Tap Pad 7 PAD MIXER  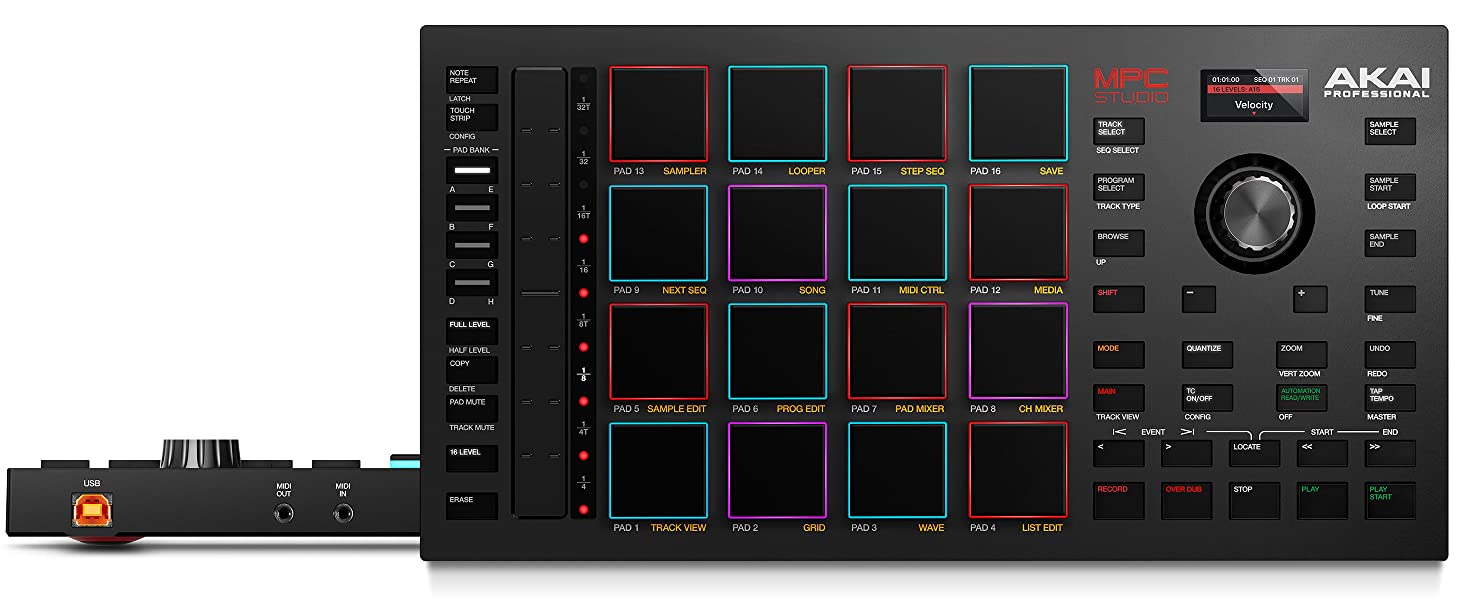(x=897, y=352)
